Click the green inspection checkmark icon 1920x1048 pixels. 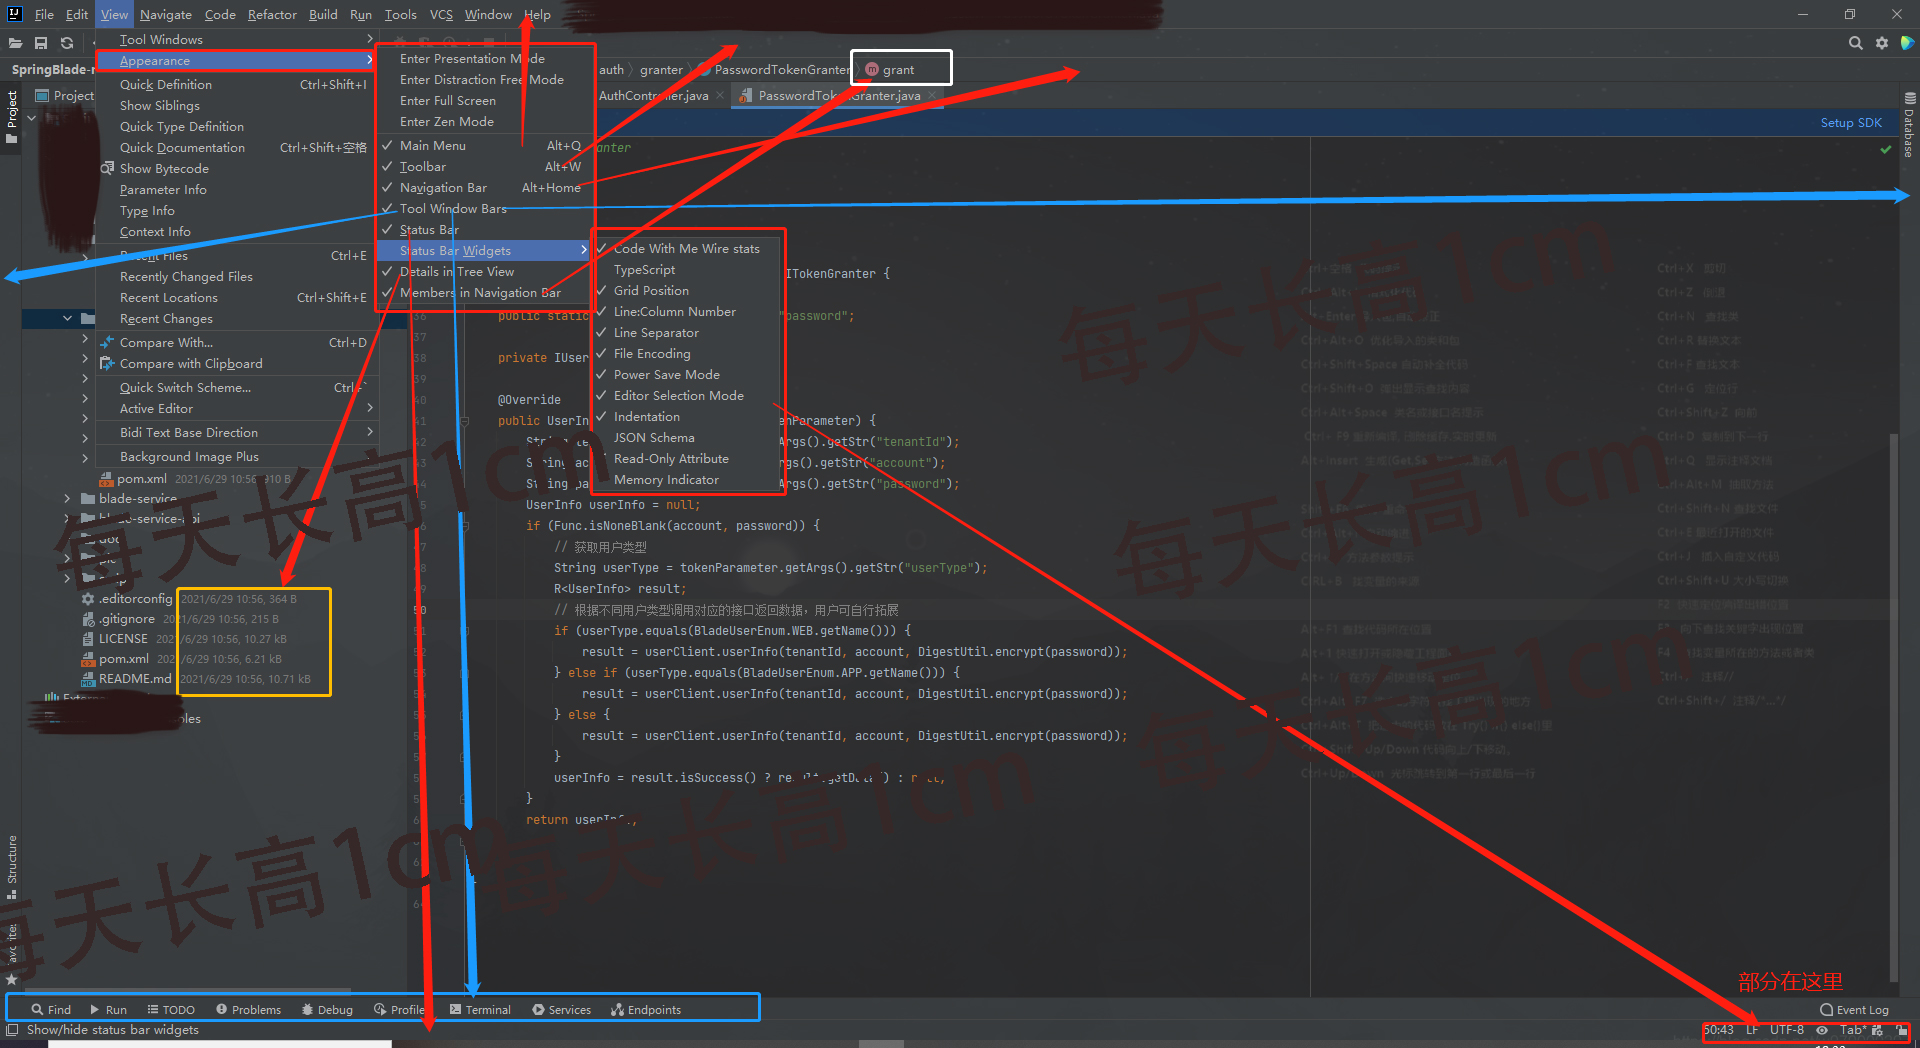pyautogui.click(x=1886, y=149)
